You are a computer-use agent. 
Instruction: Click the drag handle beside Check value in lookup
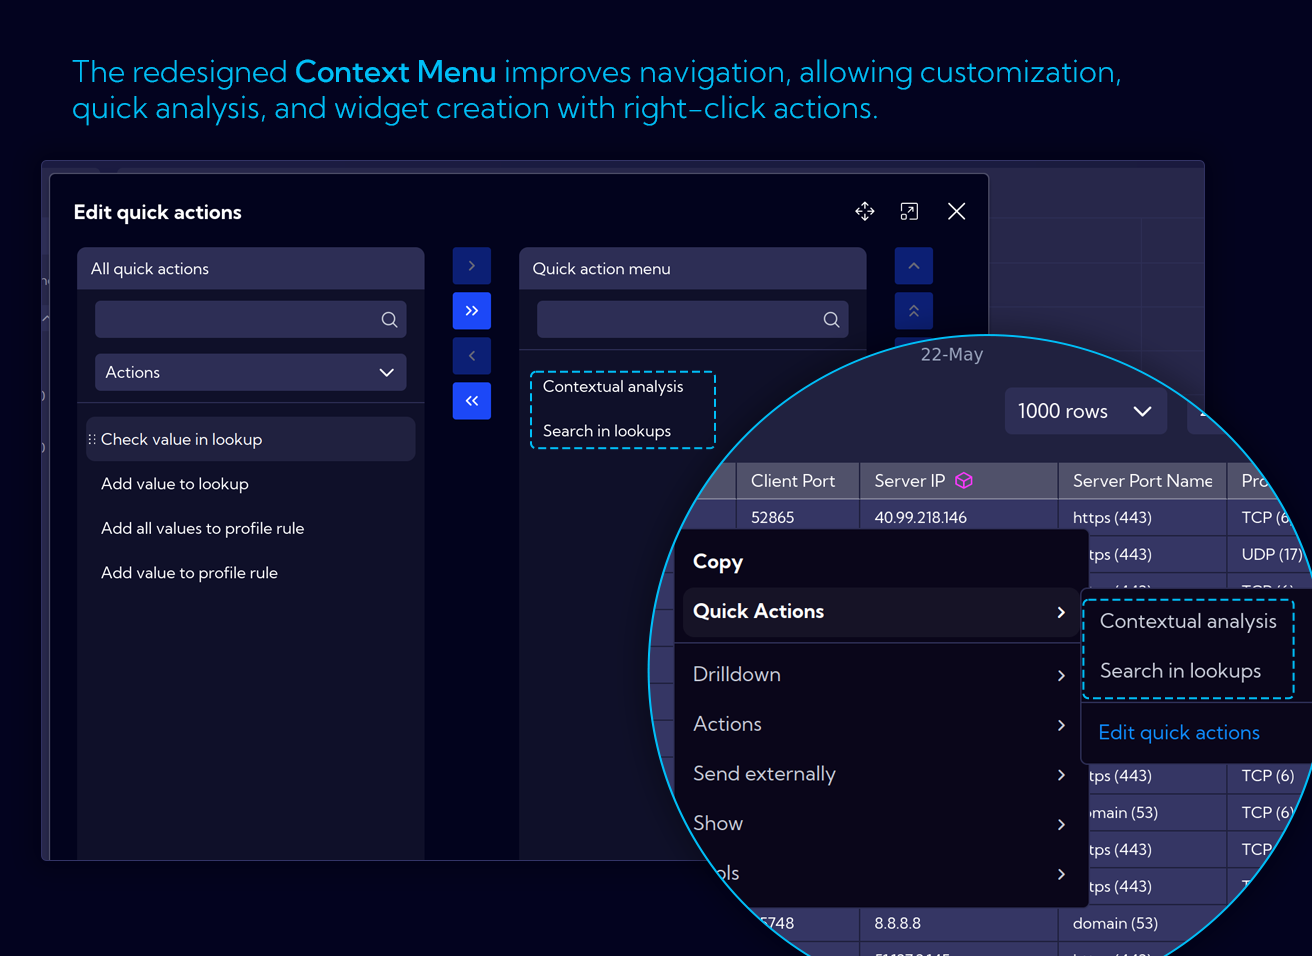point(92,440)
